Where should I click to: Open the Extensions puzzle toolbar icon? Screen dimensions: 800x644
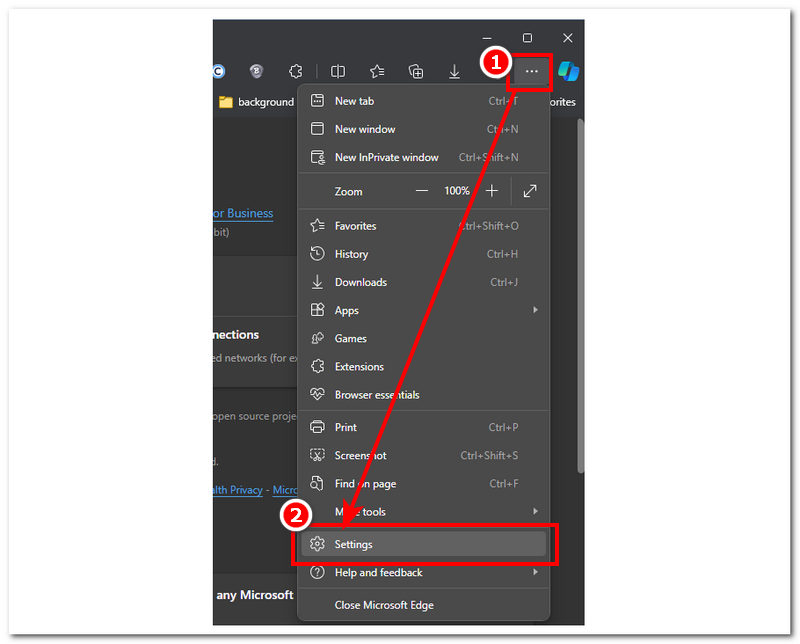point(295,71)
